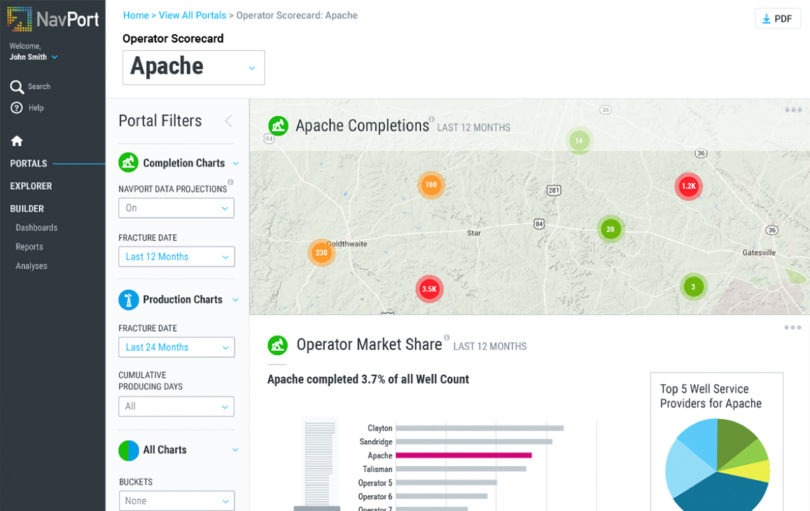Select the green 14 map cluster
The height and width of the screenshot is (511, 810).
pos(579,141)
